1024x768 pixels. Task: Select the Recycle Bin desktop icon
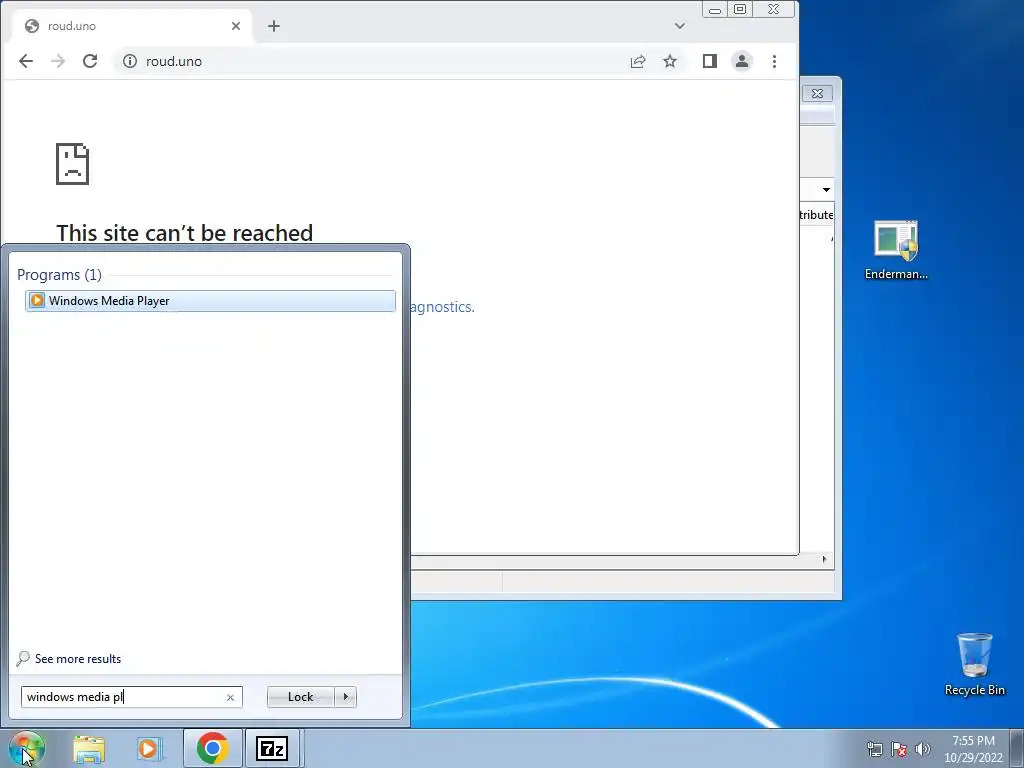[974, 664]
